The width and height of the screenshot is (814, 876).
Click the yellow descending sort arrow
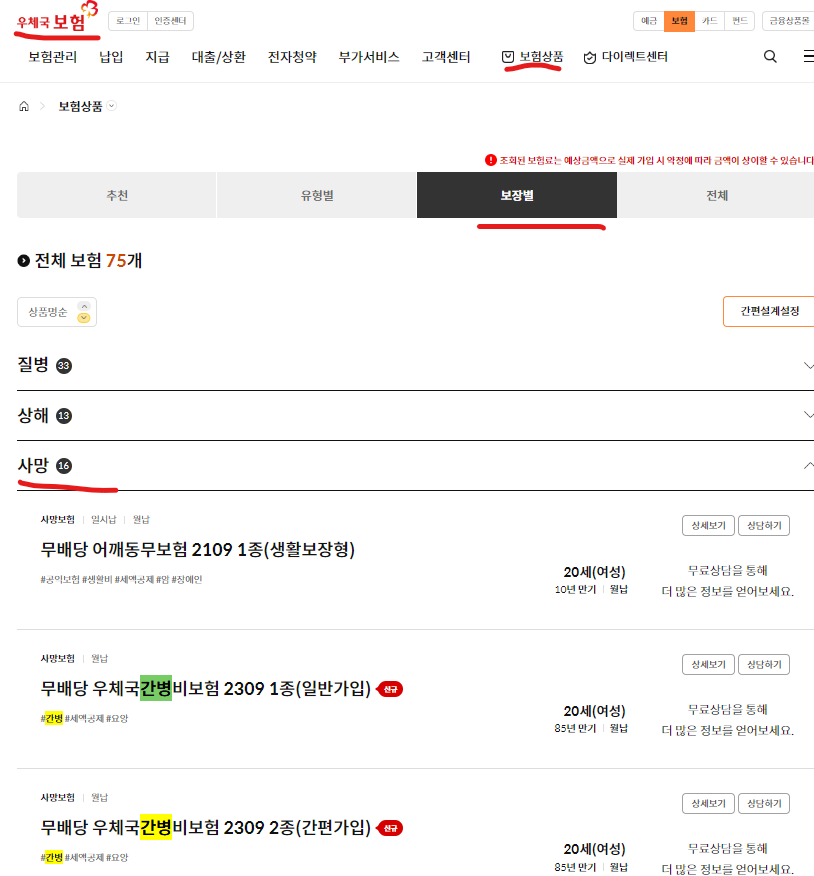coord(84,317)
